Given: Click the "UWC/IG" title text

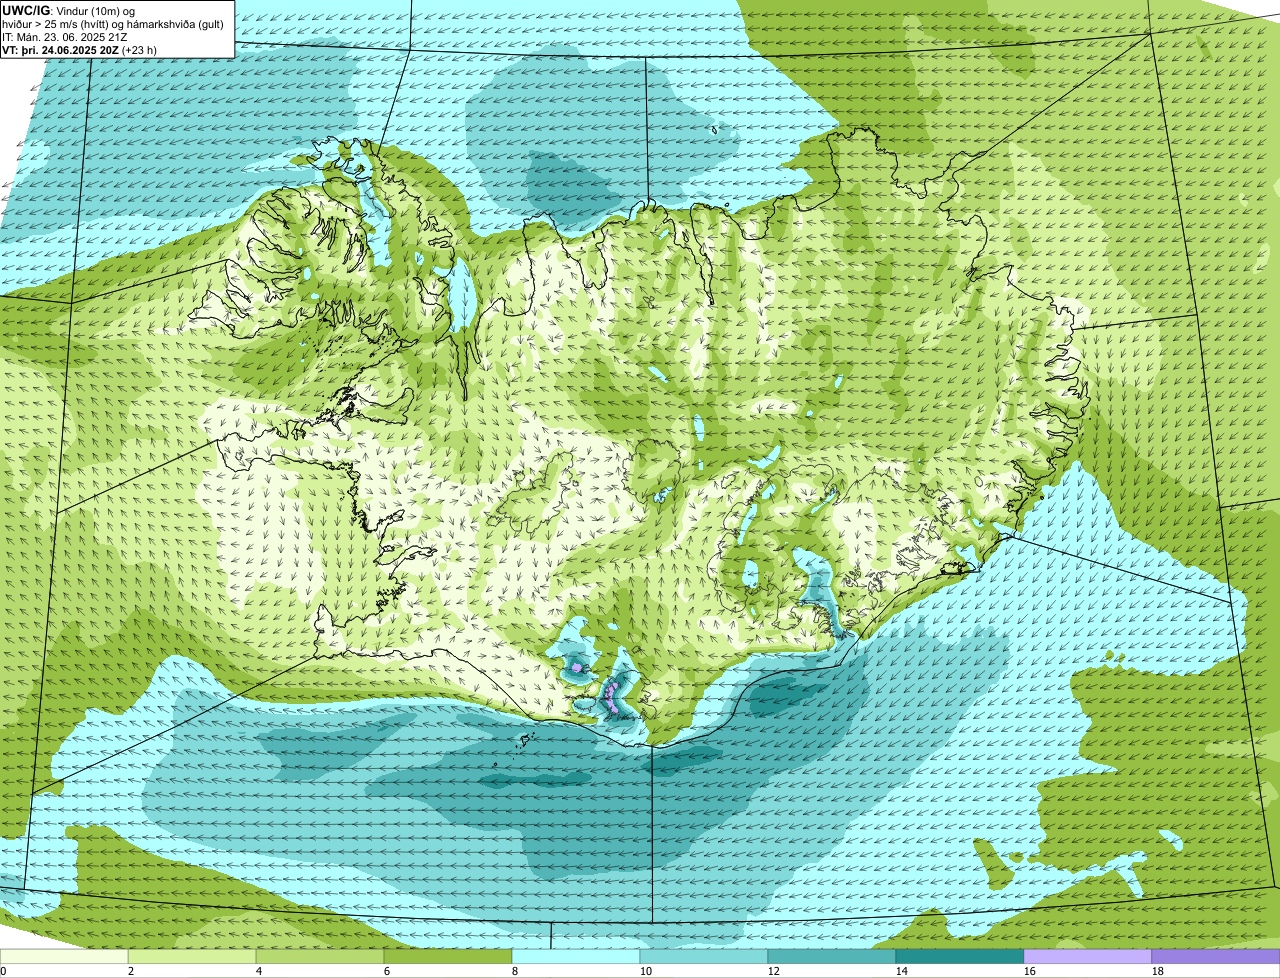Looking at the screenshot, I should (x=27, y=11).
